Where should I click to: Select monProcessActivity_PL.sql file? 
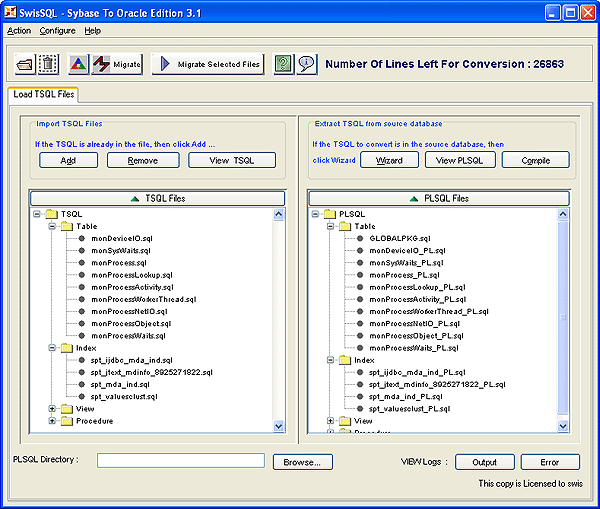click(x=418, y=299)
